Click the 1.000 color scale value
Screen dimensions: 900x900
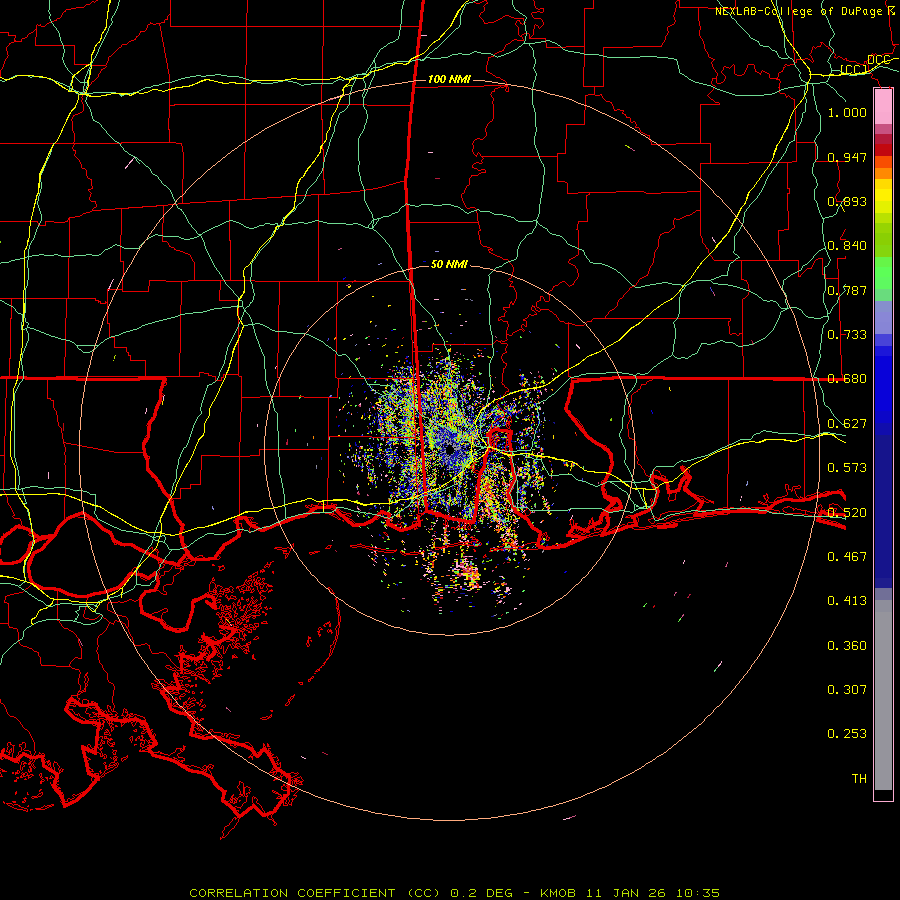click(847, 112)
